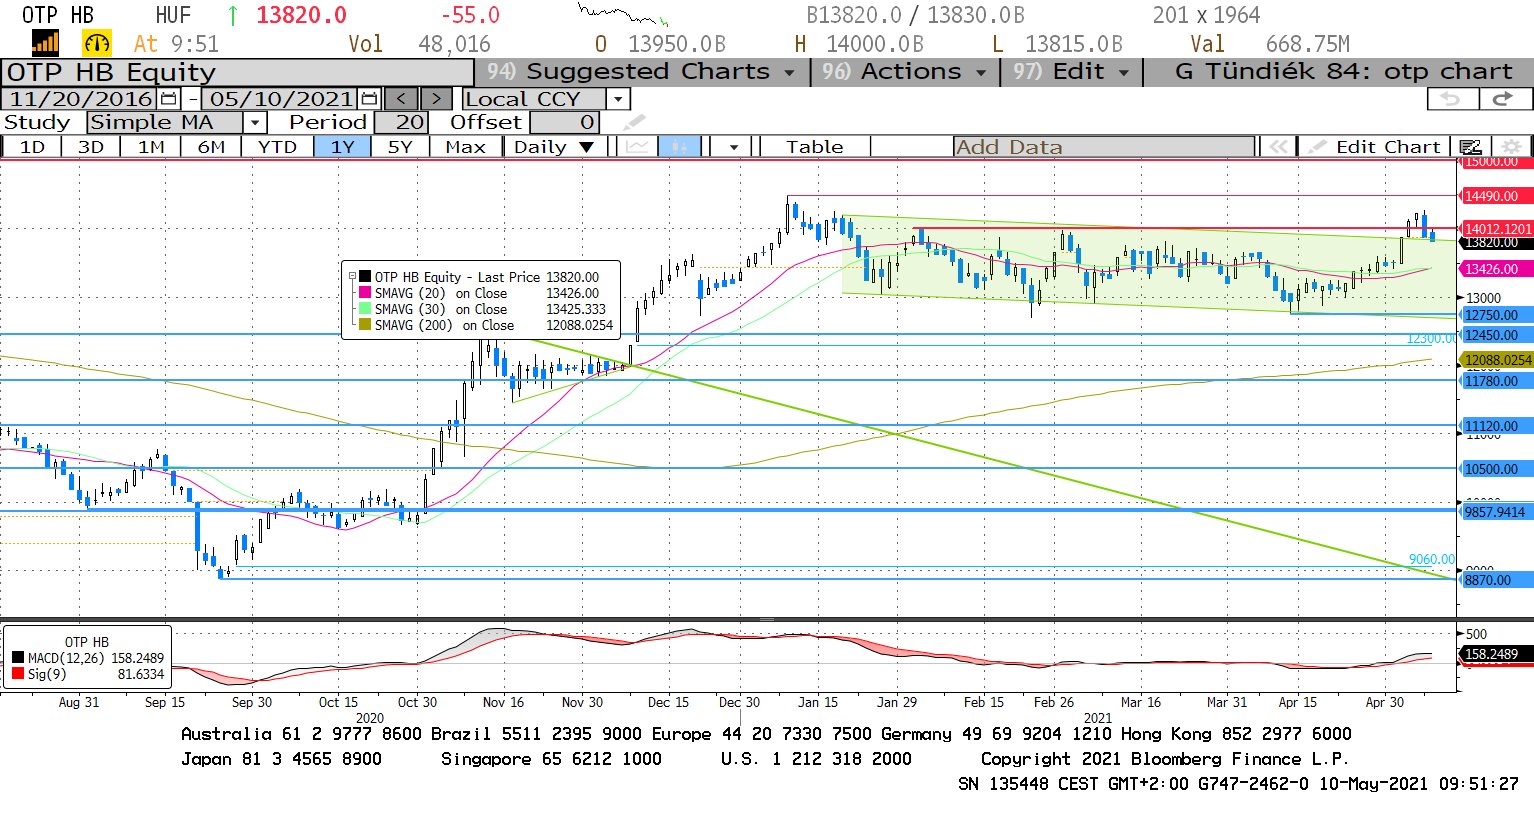This screenshot has height=813, width=1534.
Task: Click the 13820.0 last price text
Action: pyautogui.click(x=301, y=15)
